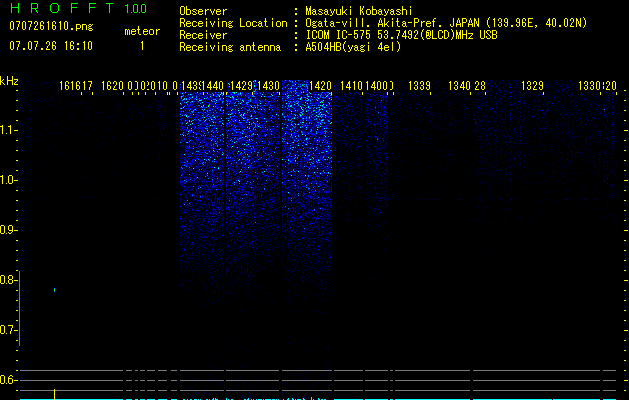Click the 1.0 kHz axis label

(x=8, y=180)
